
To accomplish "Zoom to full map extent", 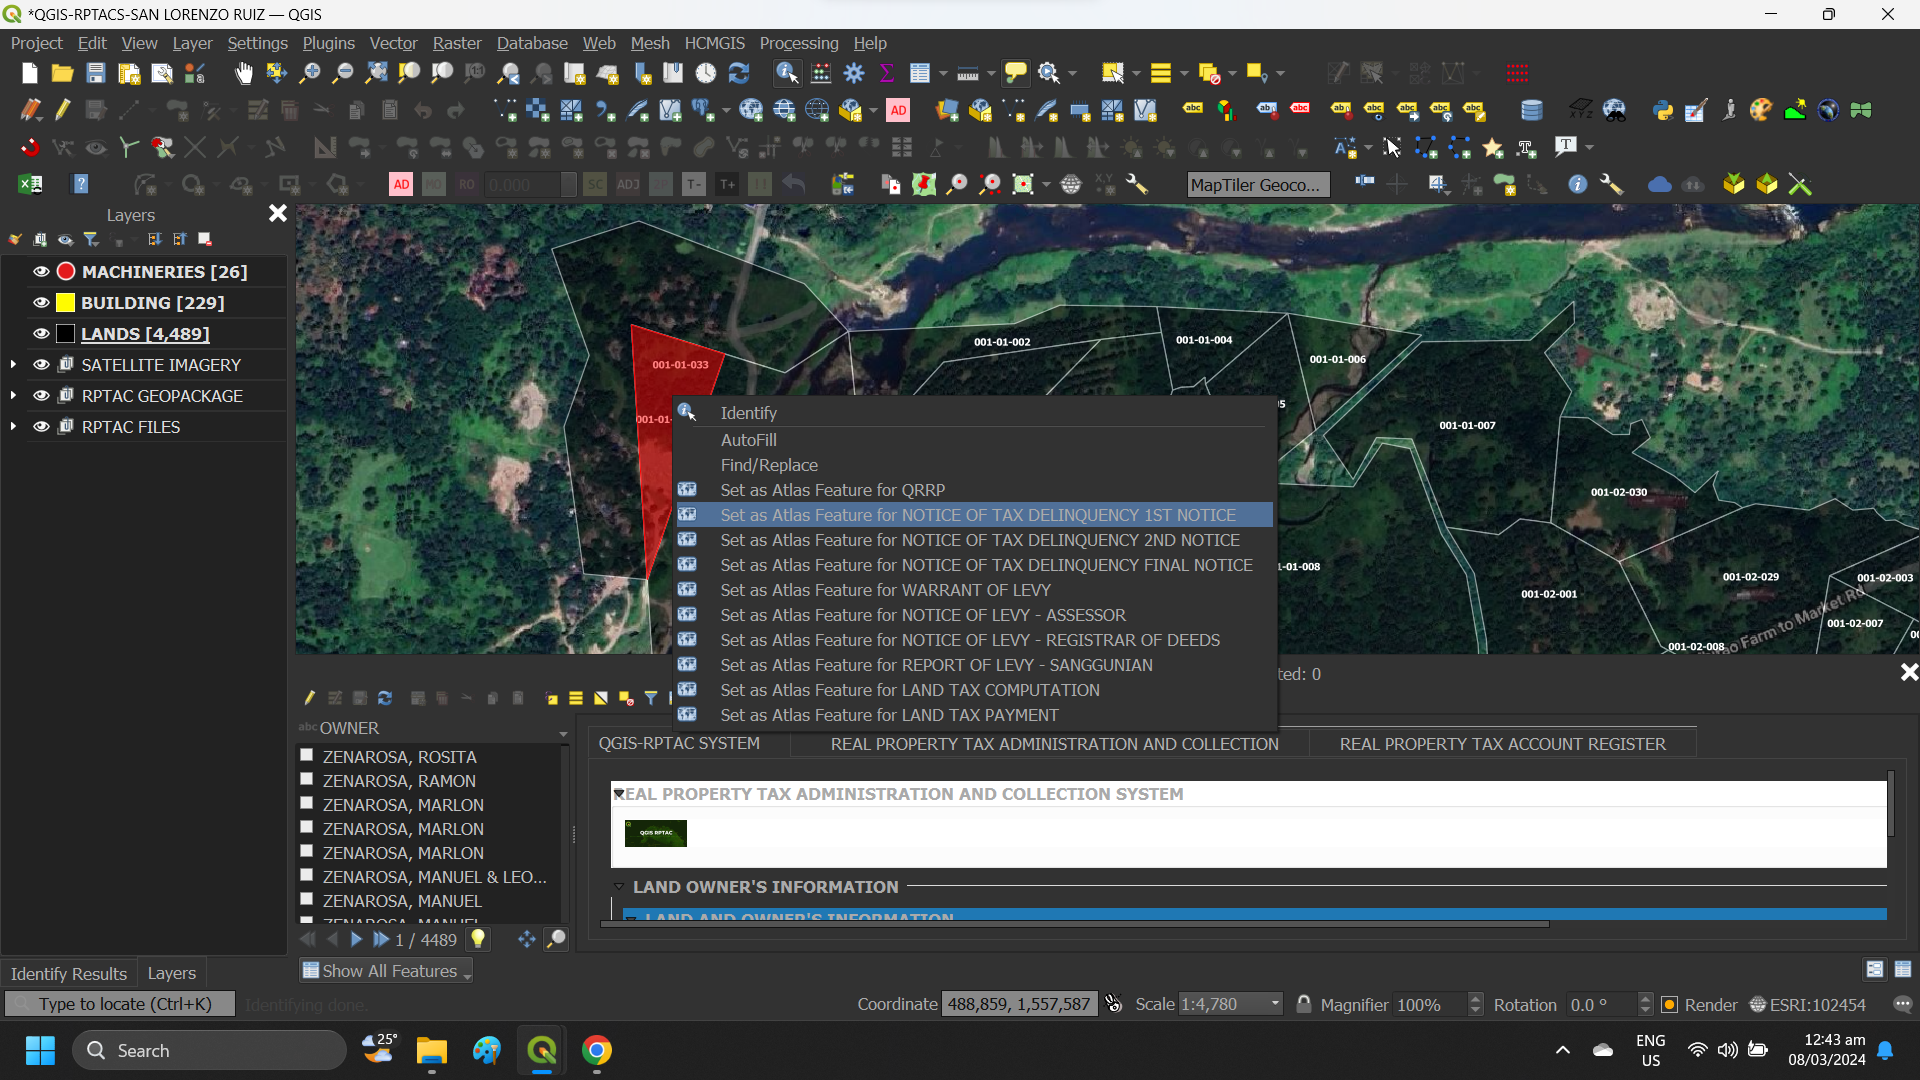I will (x=376, y=73).
